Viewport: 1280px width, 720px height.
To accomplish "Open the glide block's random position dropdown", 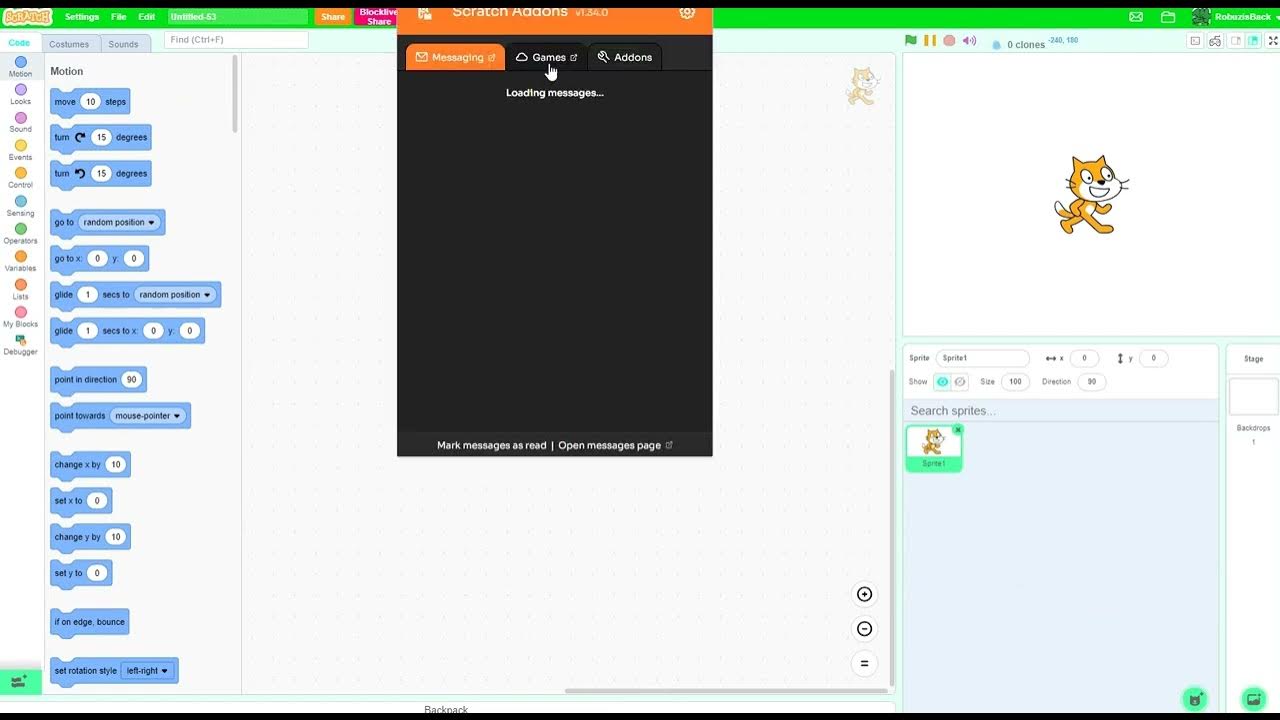I will click(x=175, y=295).
